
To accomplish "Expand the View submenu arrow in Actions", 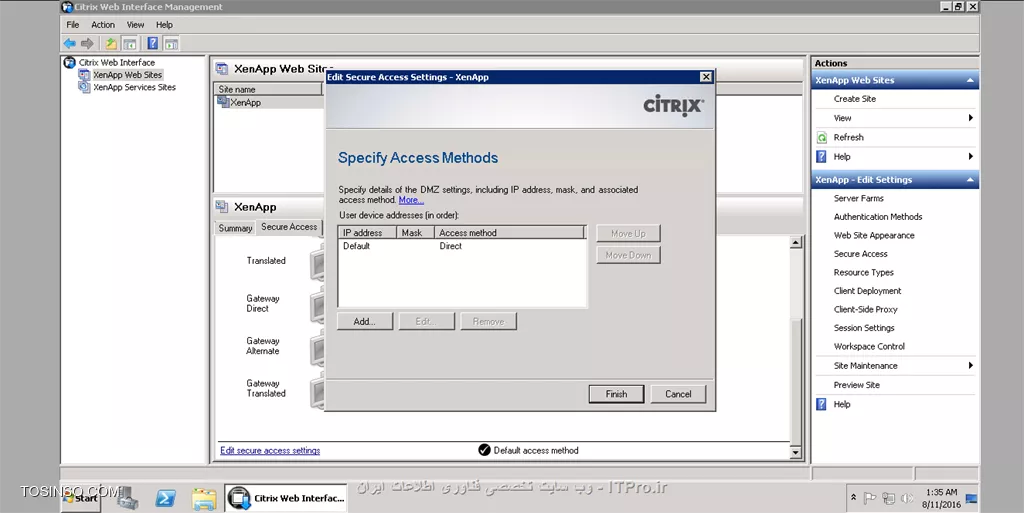I will (x=970, y=118).
